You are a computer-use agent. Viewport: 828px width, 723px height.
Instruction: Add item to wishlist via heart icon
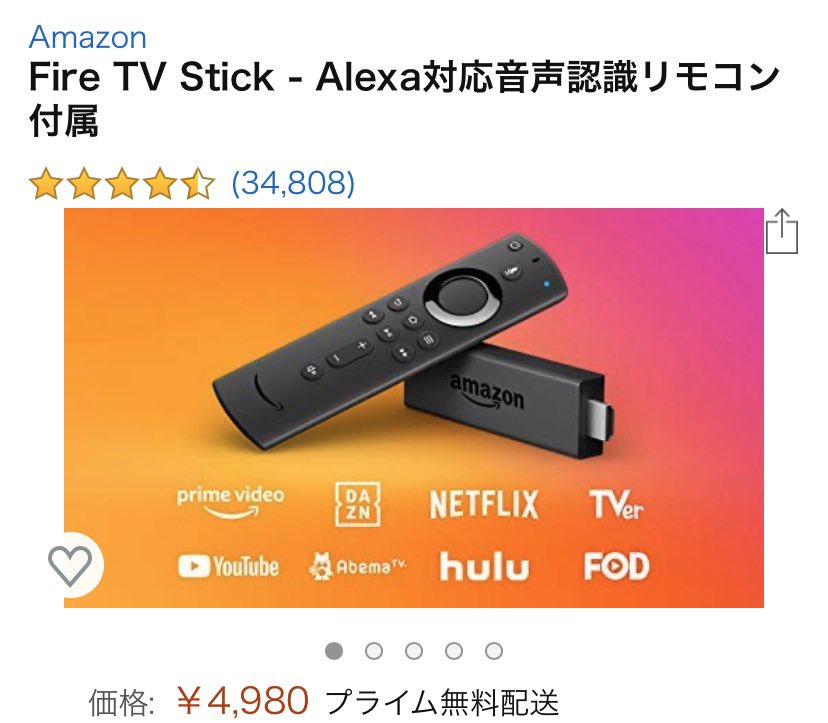pyautogui.click(x=70, y=566)
